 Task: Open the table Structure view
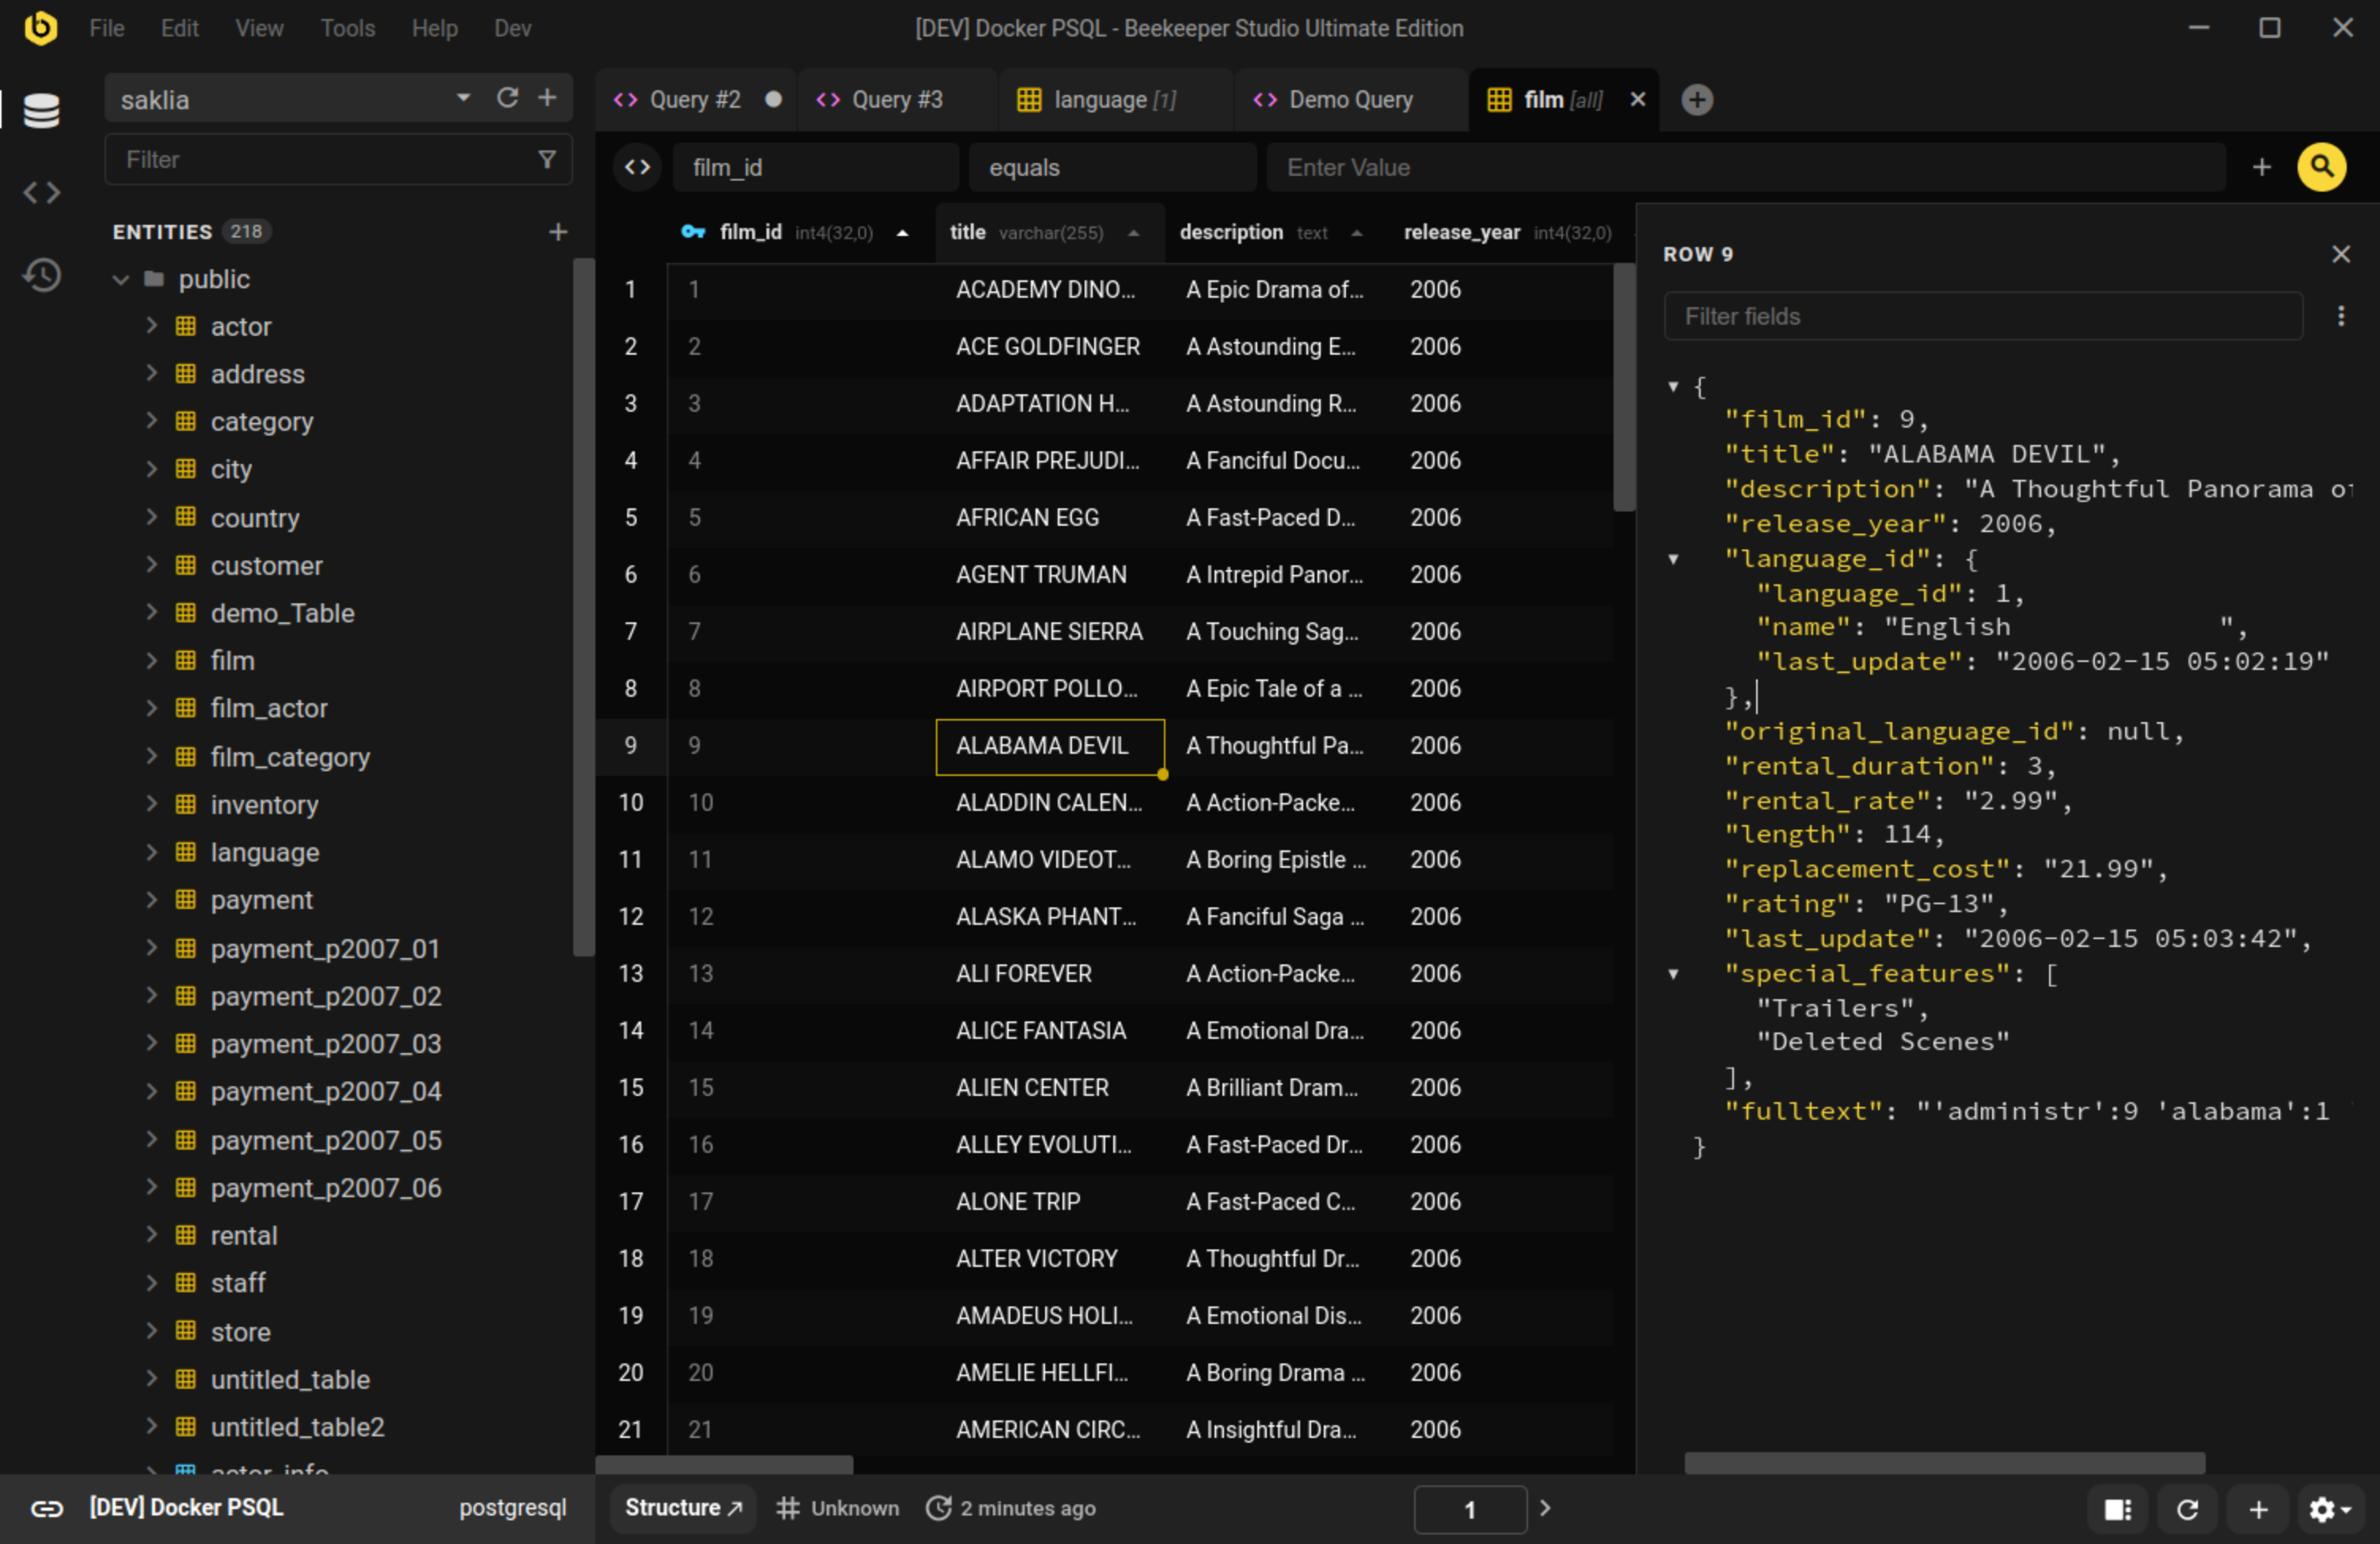pos(683,1508)
